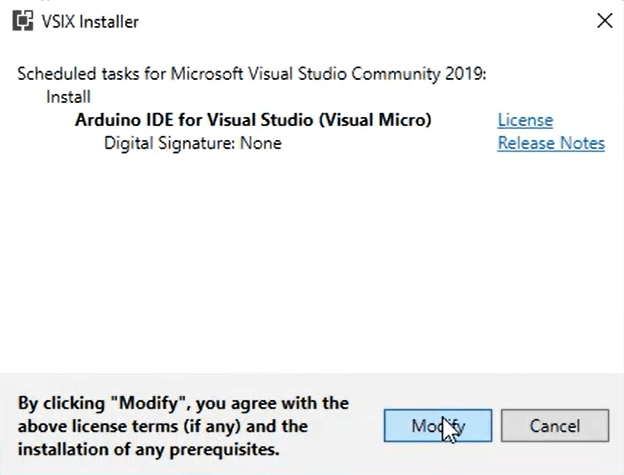Viewport: 624px width, 475px height.
Task: Click the VSIX Installer window title text
Action: (90, 21)
